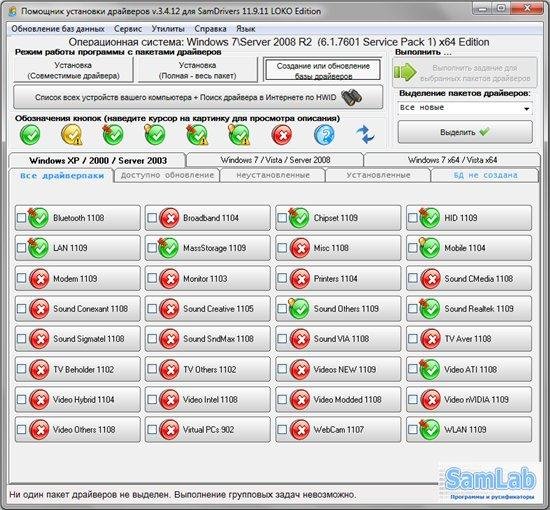Enable the Virtual PCs 902 checkbox
550x510 pixels.
click(x=152, y=430)
